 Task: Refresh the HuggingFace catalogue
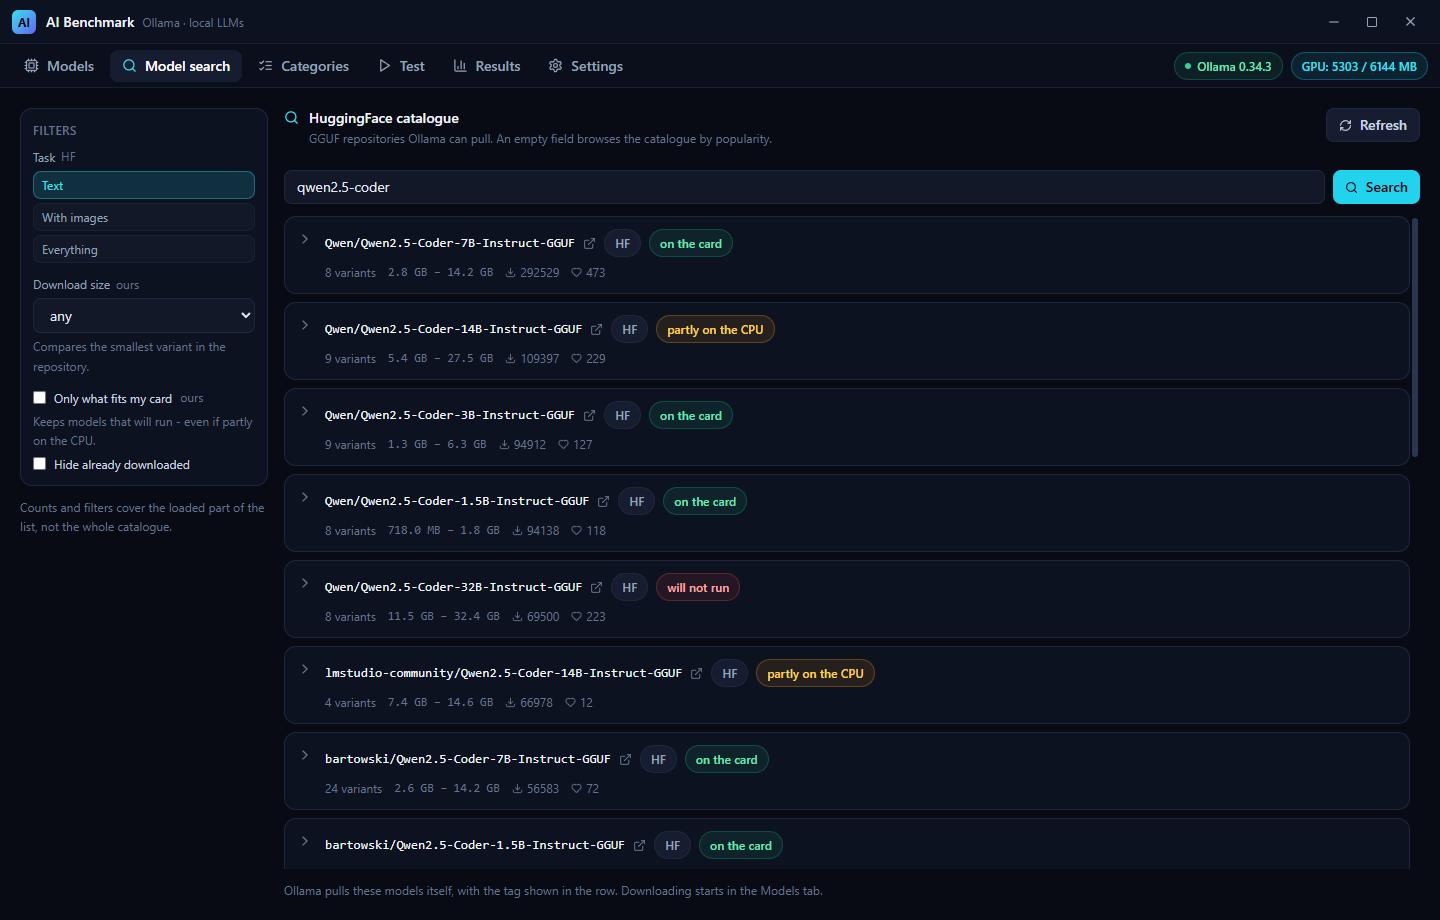pos(1373,125)
